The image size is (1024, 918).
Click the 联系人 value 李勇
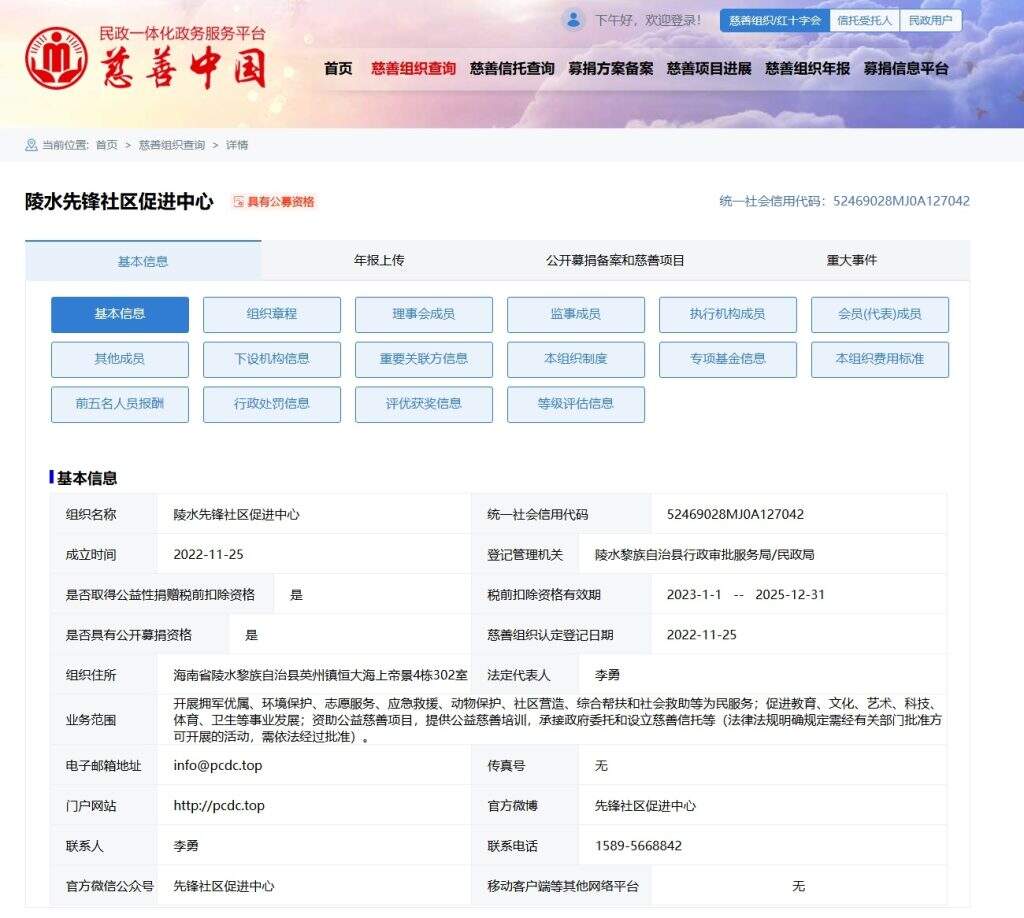click(x=186, y=846)
